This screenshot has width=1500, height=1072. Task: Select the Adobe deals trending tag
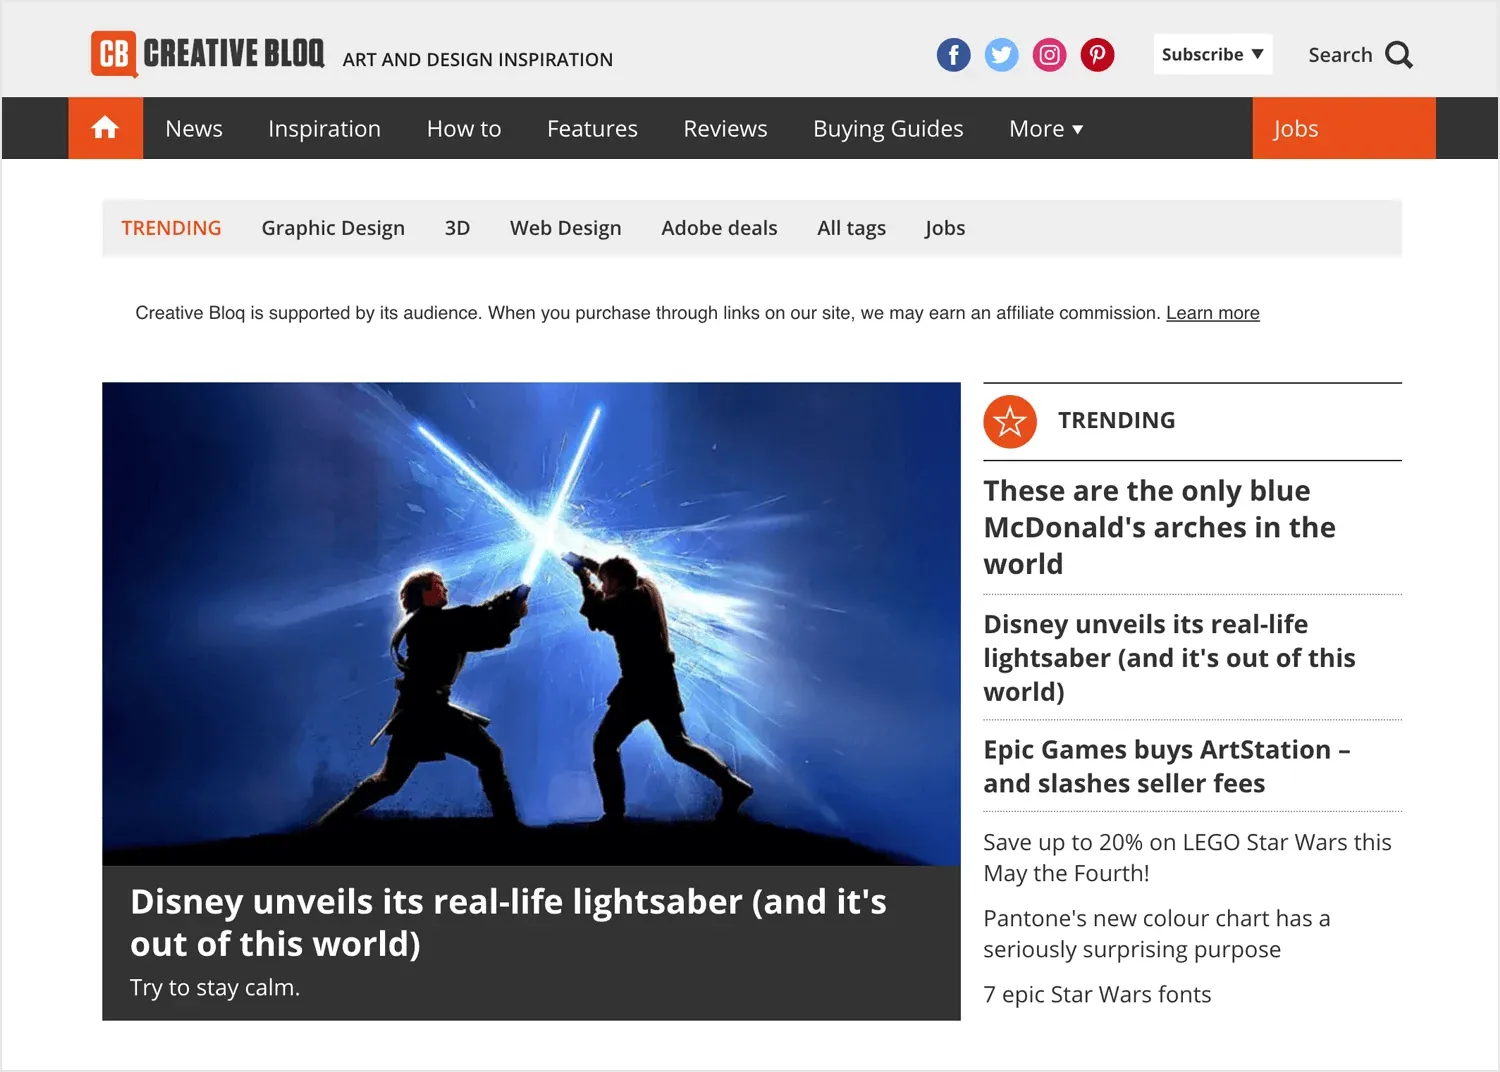(719, 228)
